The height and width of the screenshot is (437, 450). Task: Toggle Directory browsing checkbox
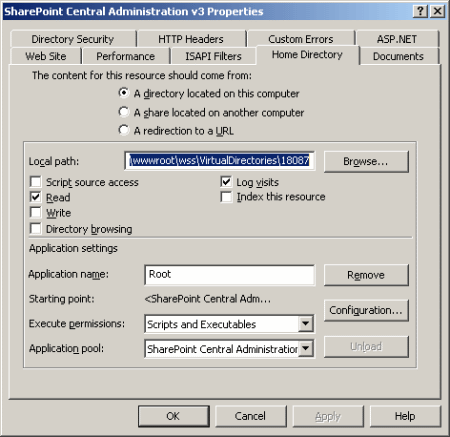pyautogui.click(x=35, y=229)
